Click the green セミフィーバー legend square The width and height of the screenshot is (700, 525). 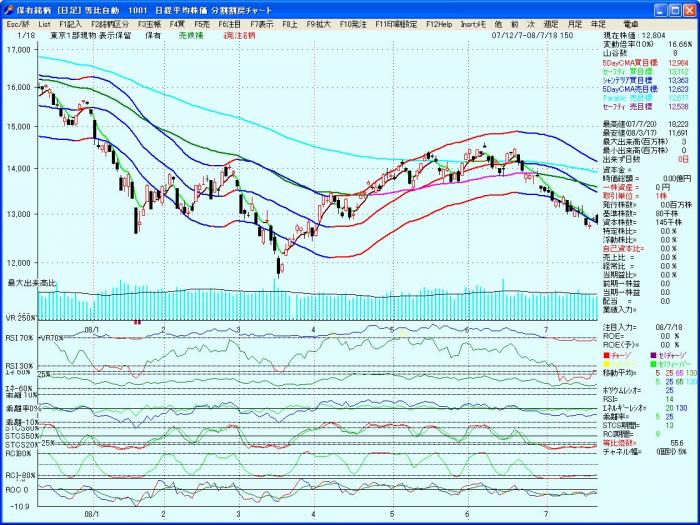click(654, 364)
